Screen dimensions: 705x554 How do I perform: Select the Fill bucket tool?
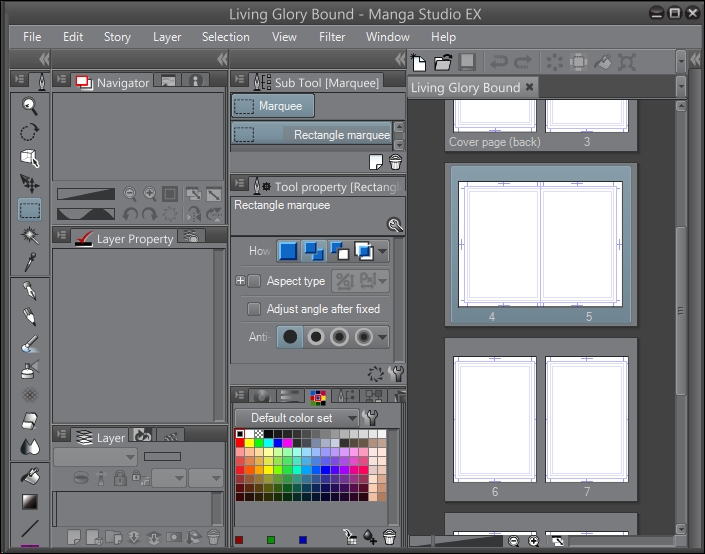tap(30, 476)
